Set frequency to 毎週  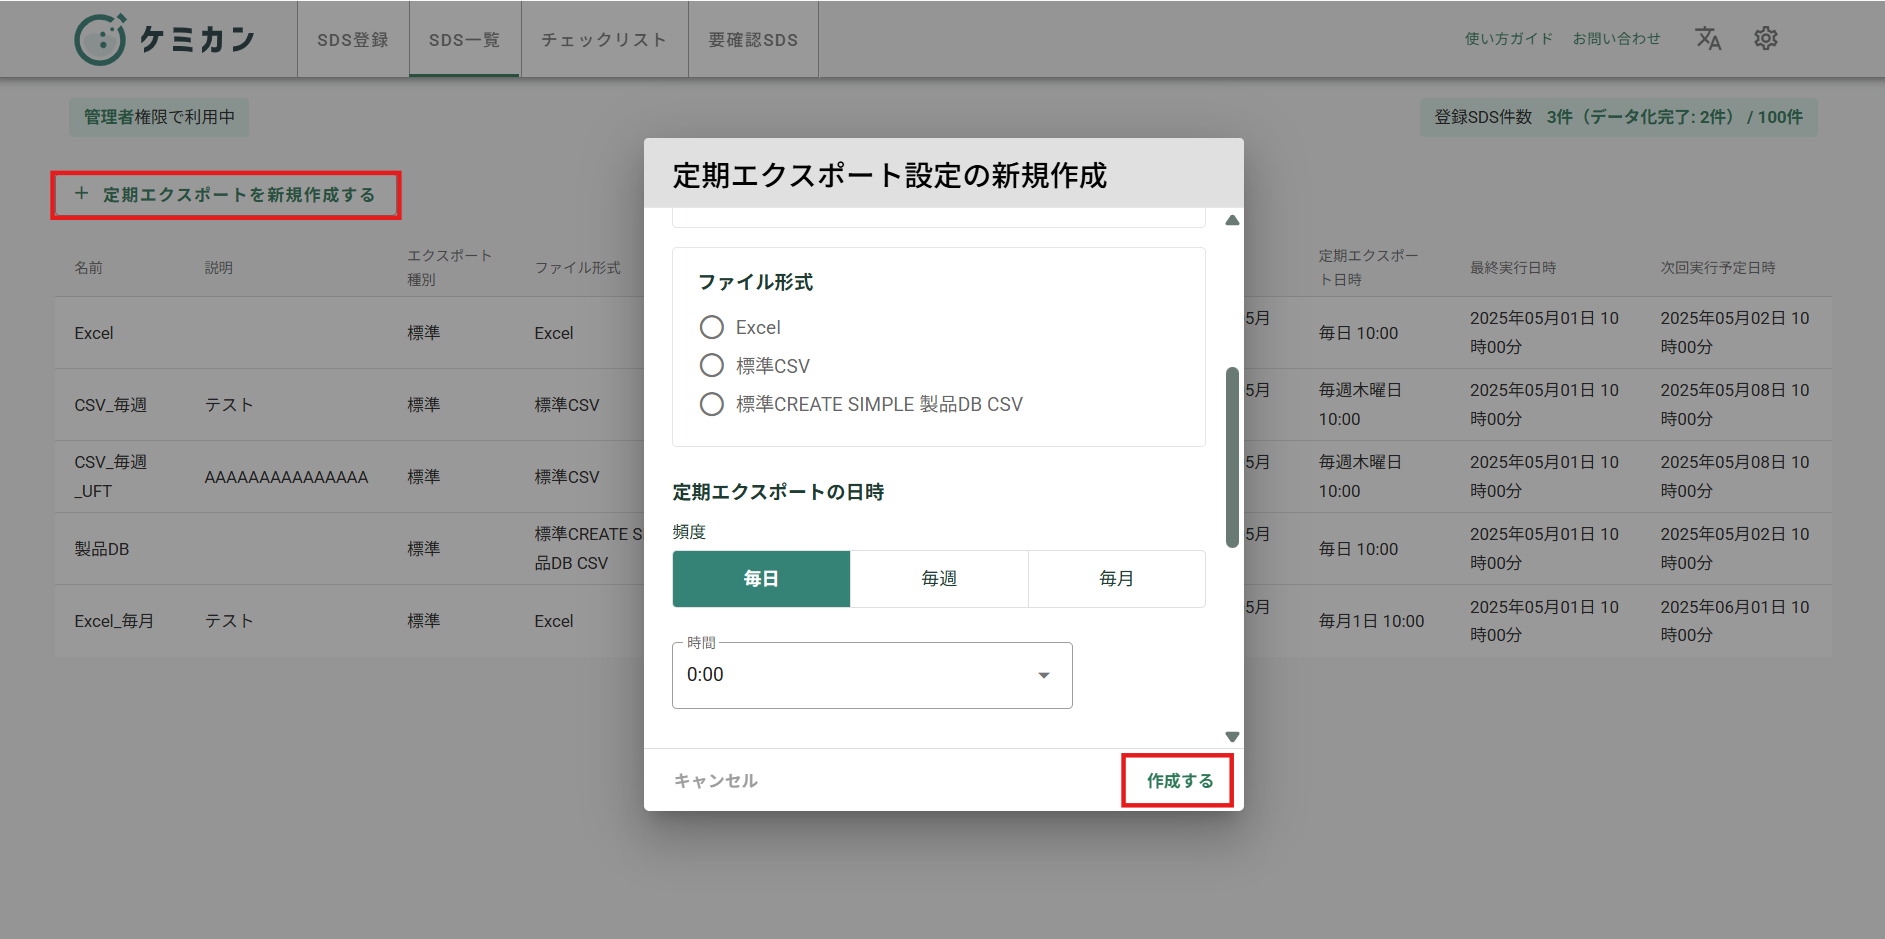click(939, 579)
